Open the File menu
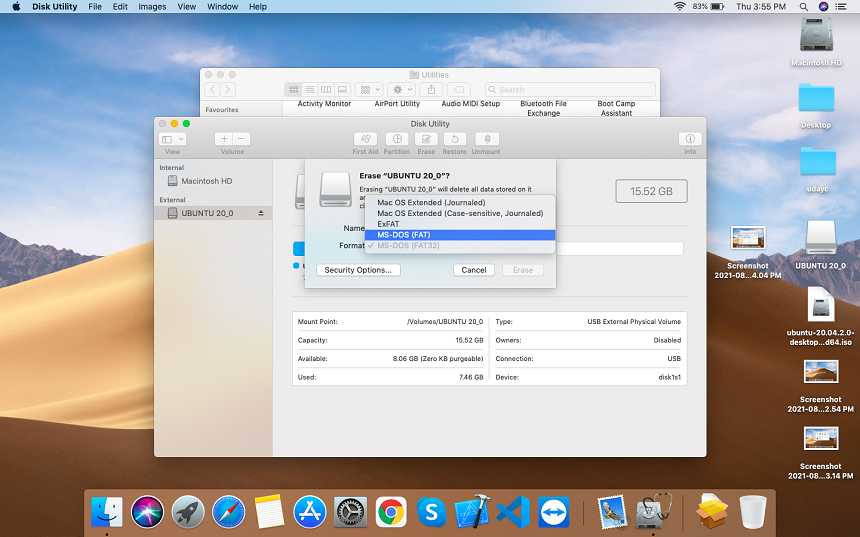860x537 pixels. (95, 7)
